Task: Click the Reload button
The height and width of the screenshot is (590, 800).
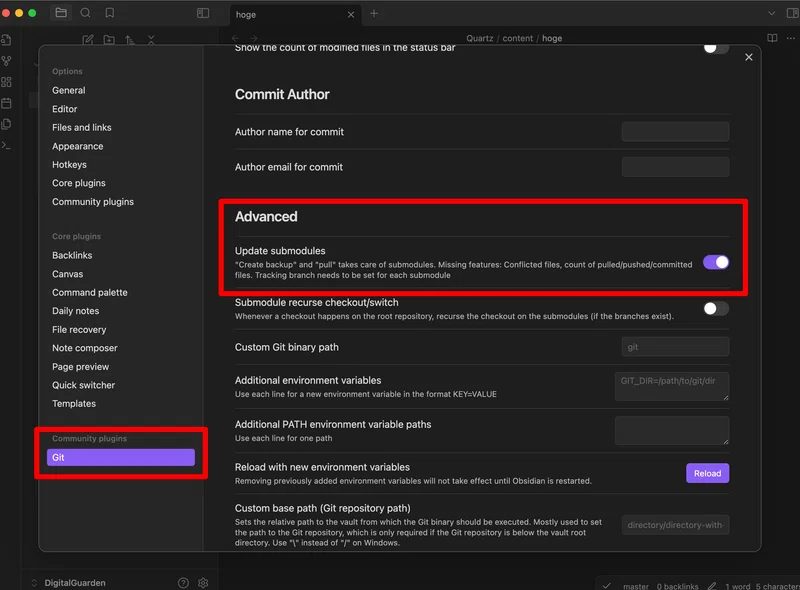Action: pyautogui.click(x=707, y=473)
